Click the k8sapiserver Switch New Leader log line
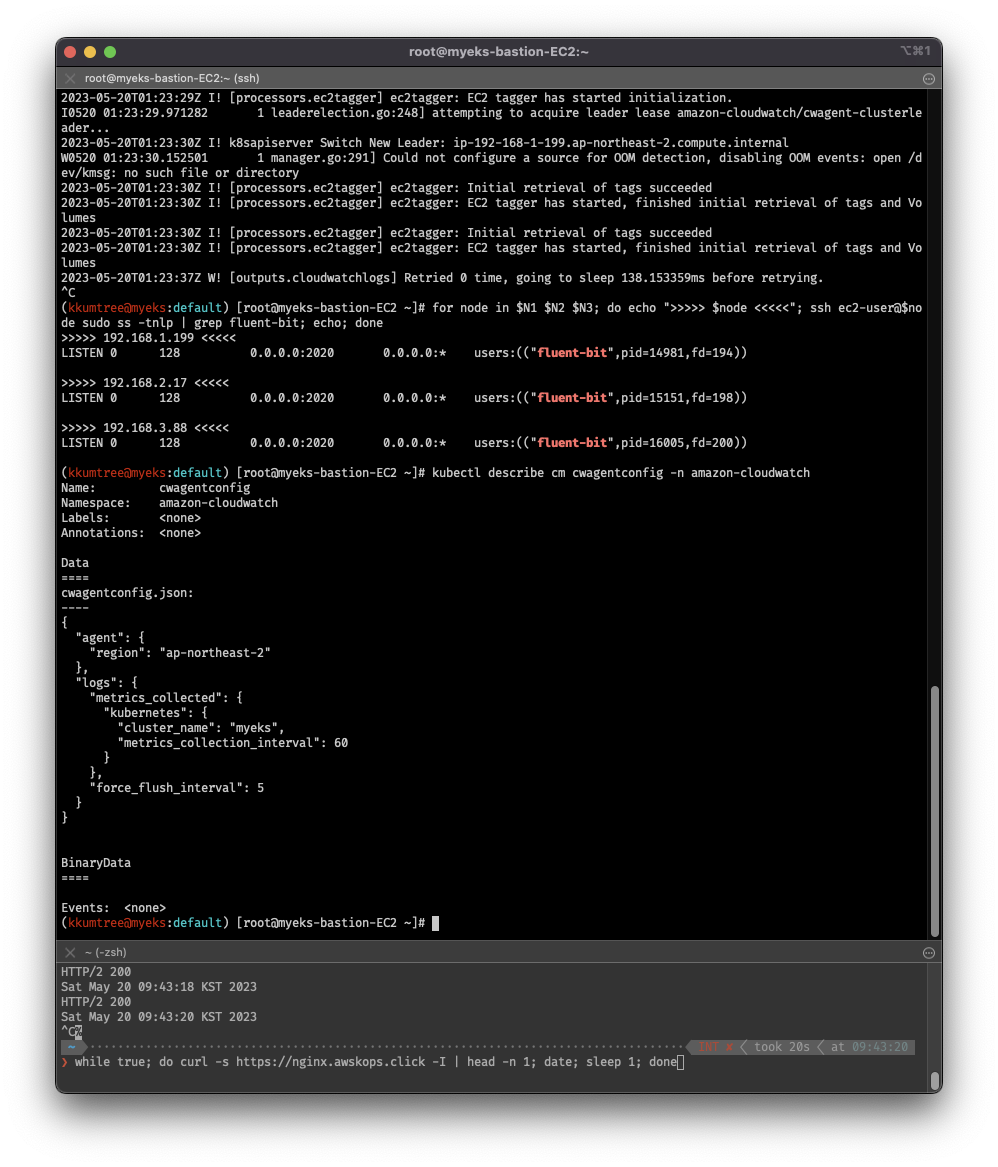 (424, 143)
